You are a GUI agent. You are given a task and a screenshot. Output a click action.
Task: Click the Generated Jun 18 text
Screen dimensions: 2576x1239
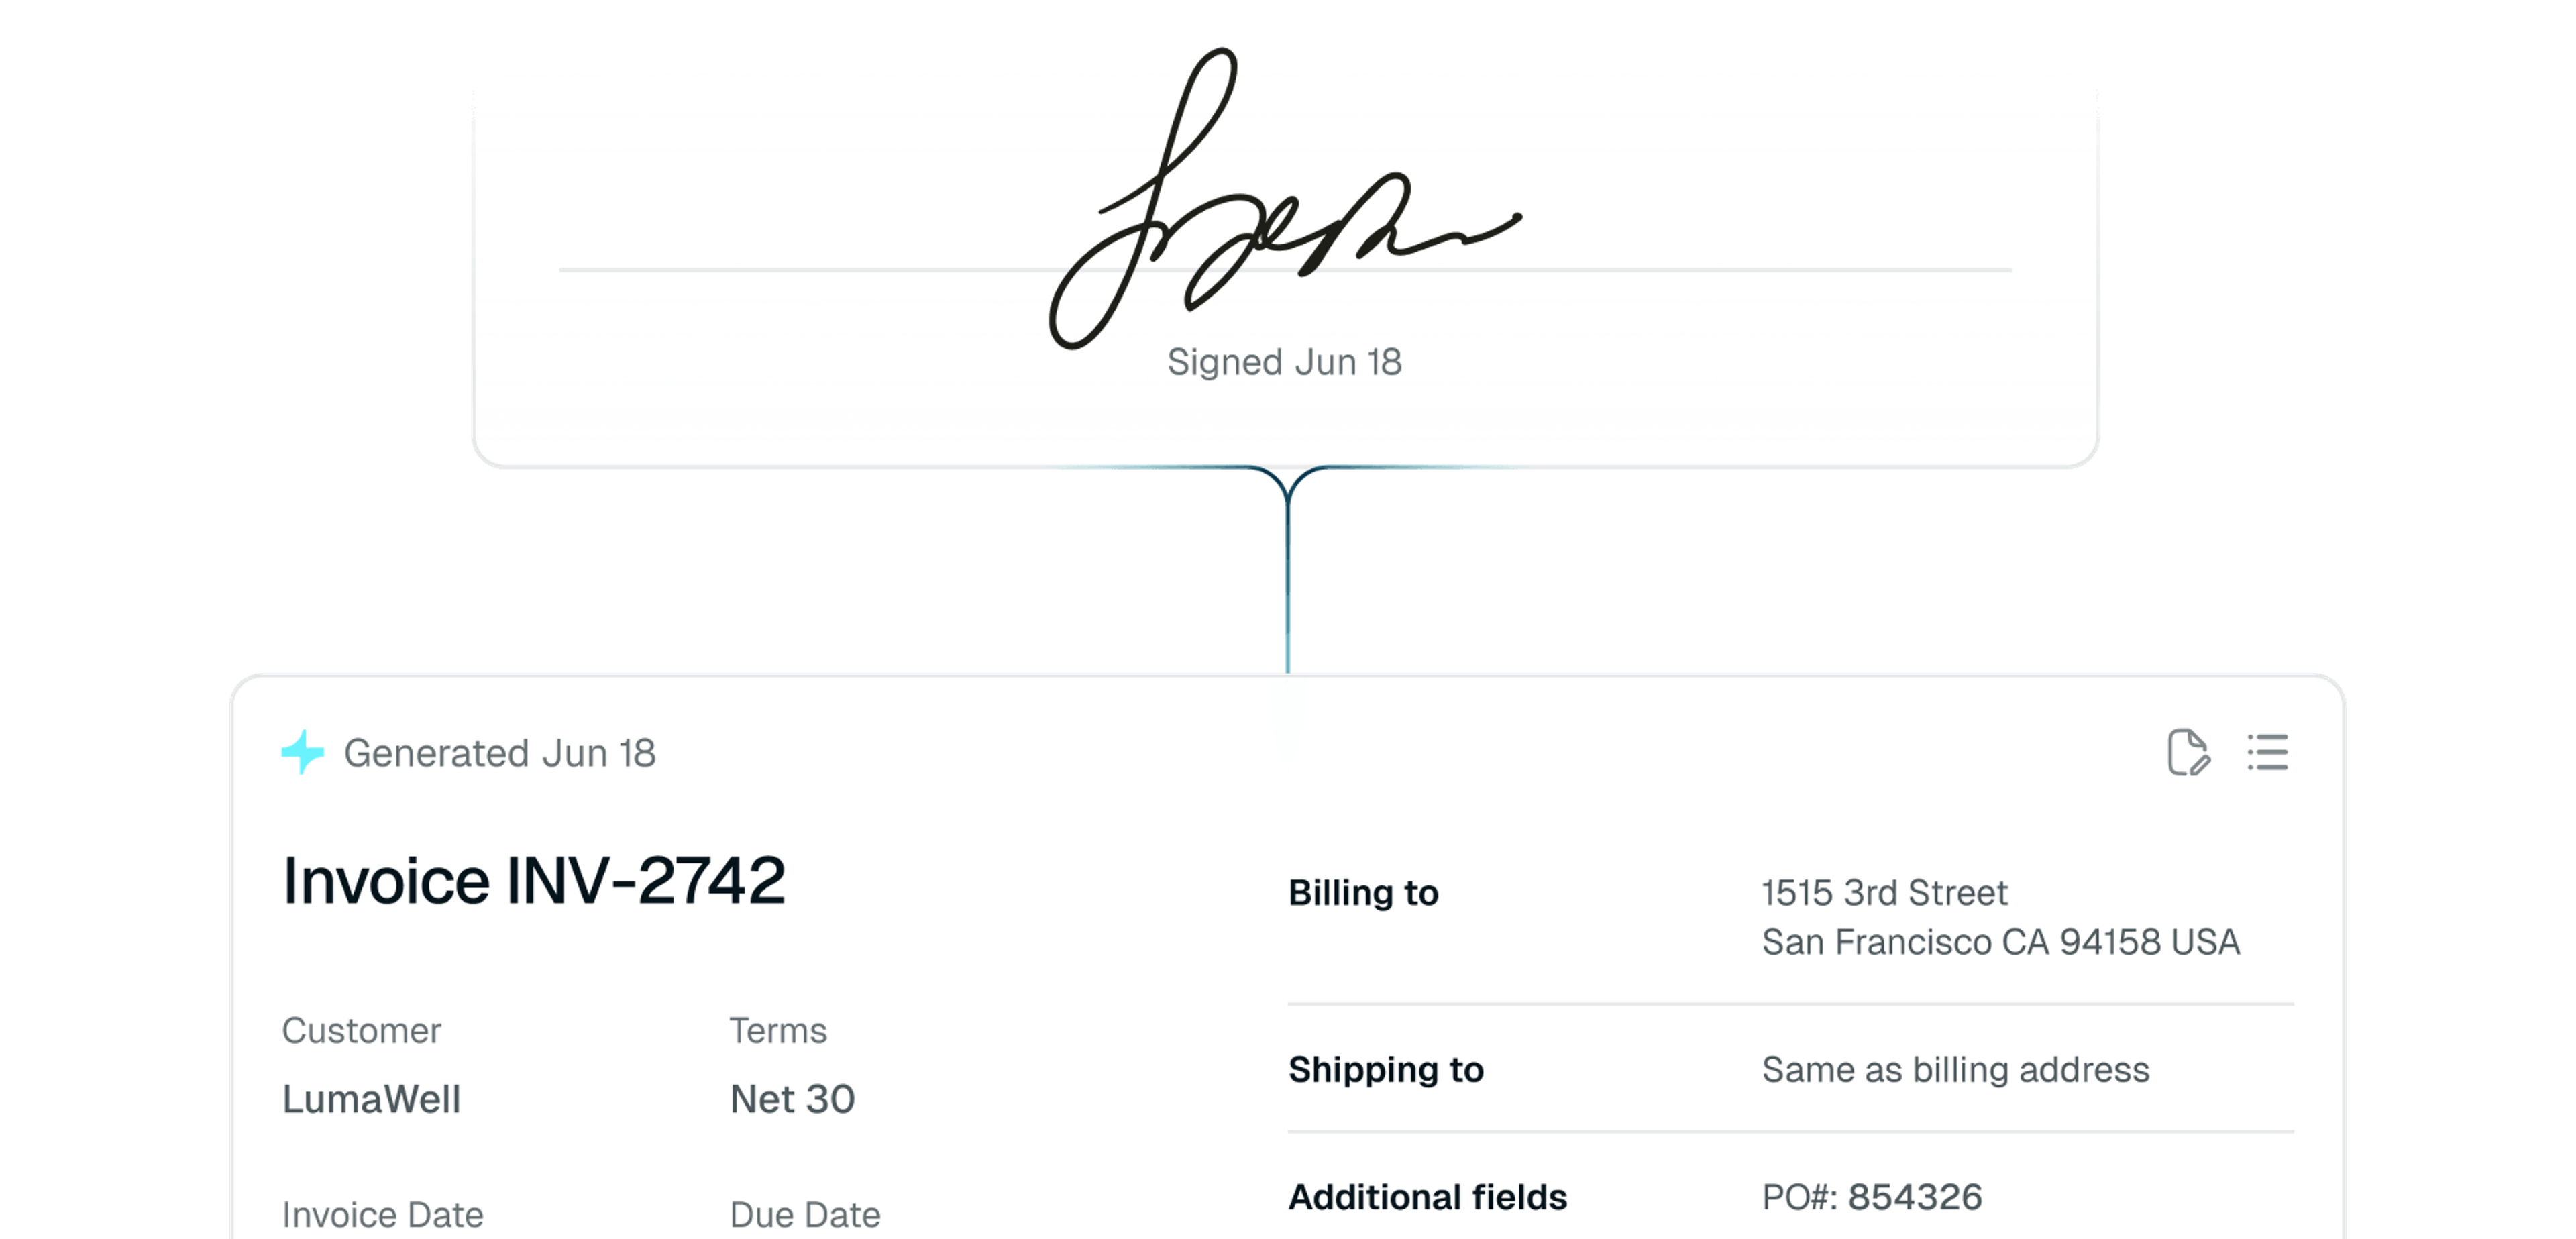pos(499,753)
